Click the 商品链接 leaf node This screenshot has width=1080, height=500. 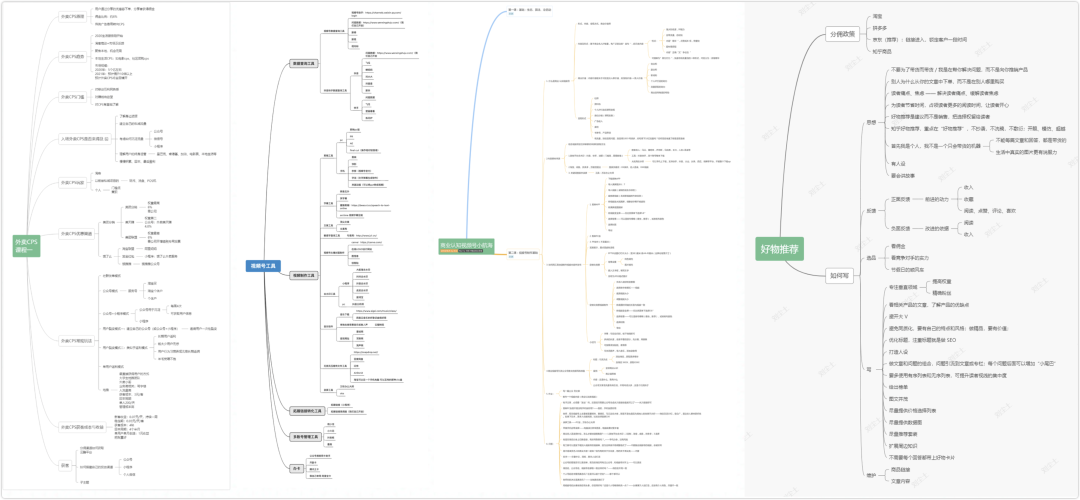pyautogui.click(x=901, y=468)
